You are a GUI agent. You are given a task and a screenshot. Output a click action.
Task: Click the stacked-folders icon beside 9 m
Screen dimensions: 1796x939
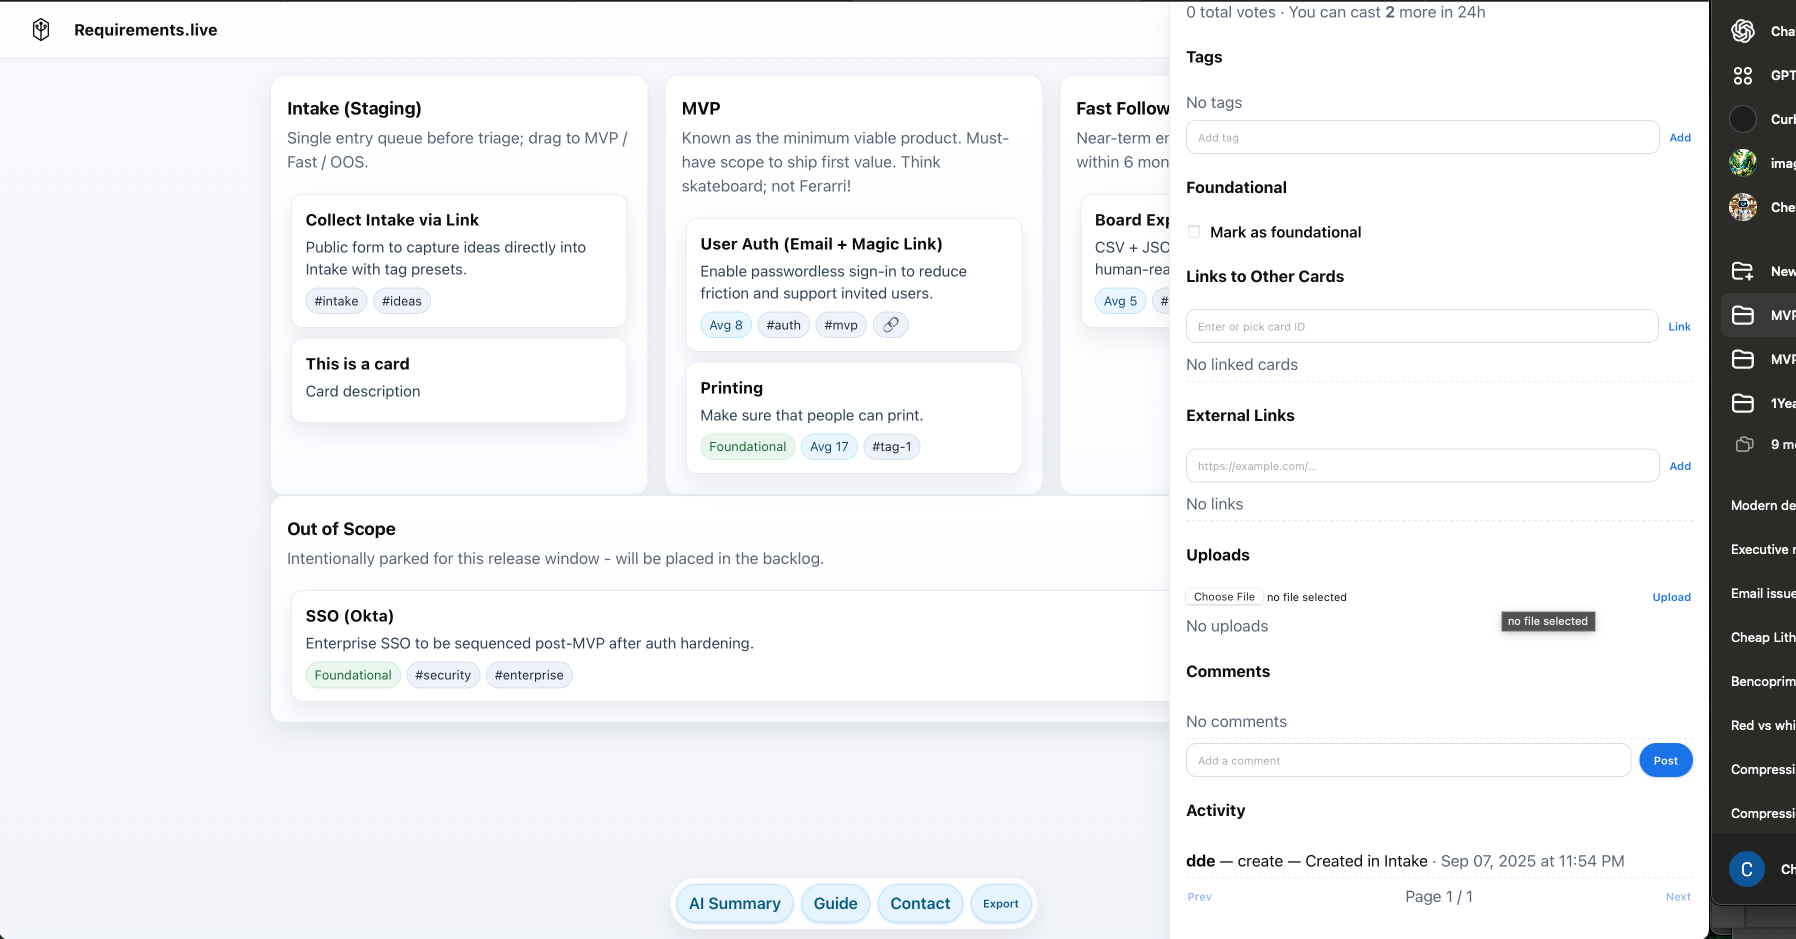tap(1744, 444)
